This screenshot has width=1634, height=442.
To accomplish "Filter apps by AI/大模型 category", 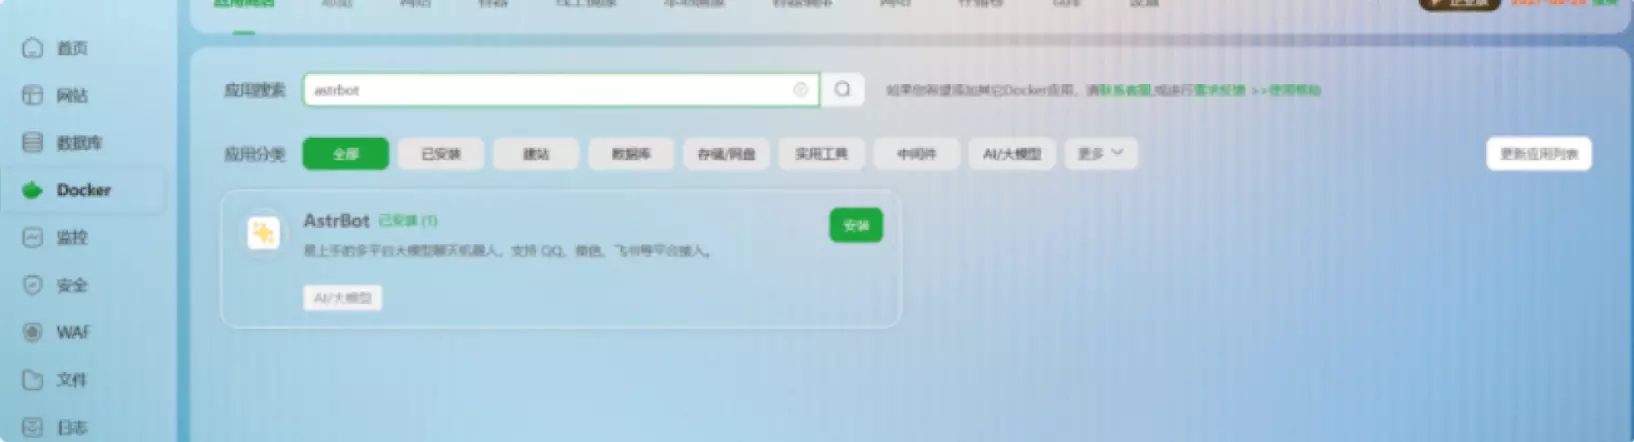I will [x=1012, y=154].
